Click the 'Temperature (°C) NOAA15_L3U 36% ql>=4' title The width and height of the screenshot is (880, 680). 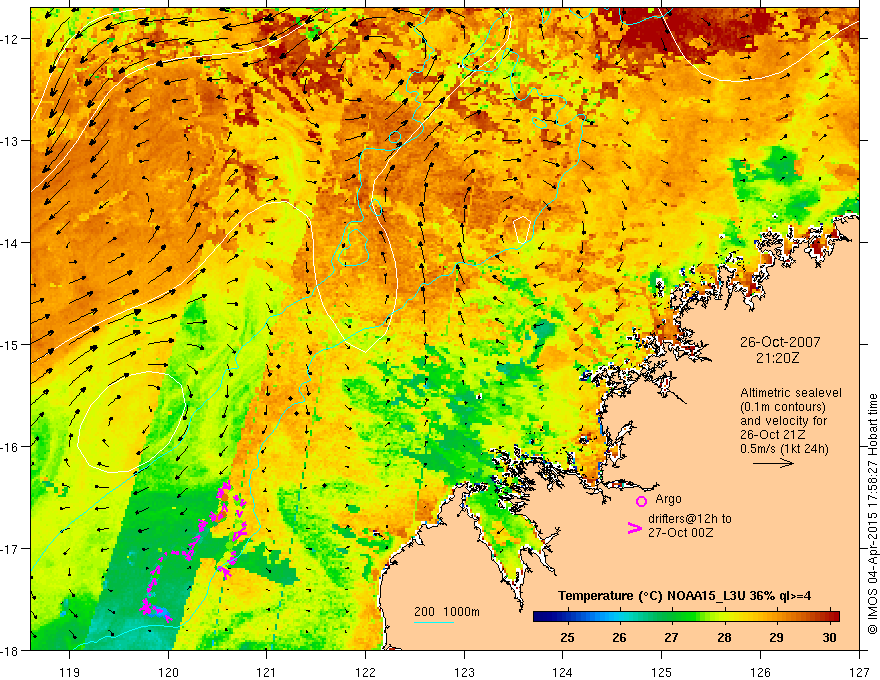coord(684,596)
